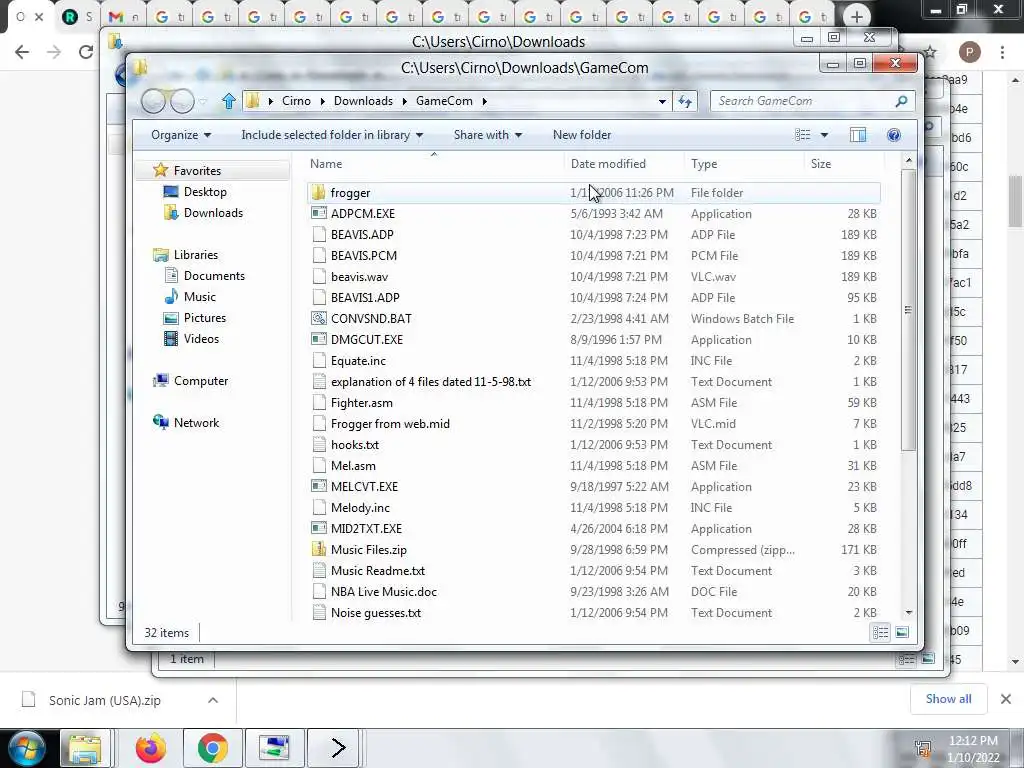
Task: Click the search magnifier icon
Action: [x=902, y=101]
